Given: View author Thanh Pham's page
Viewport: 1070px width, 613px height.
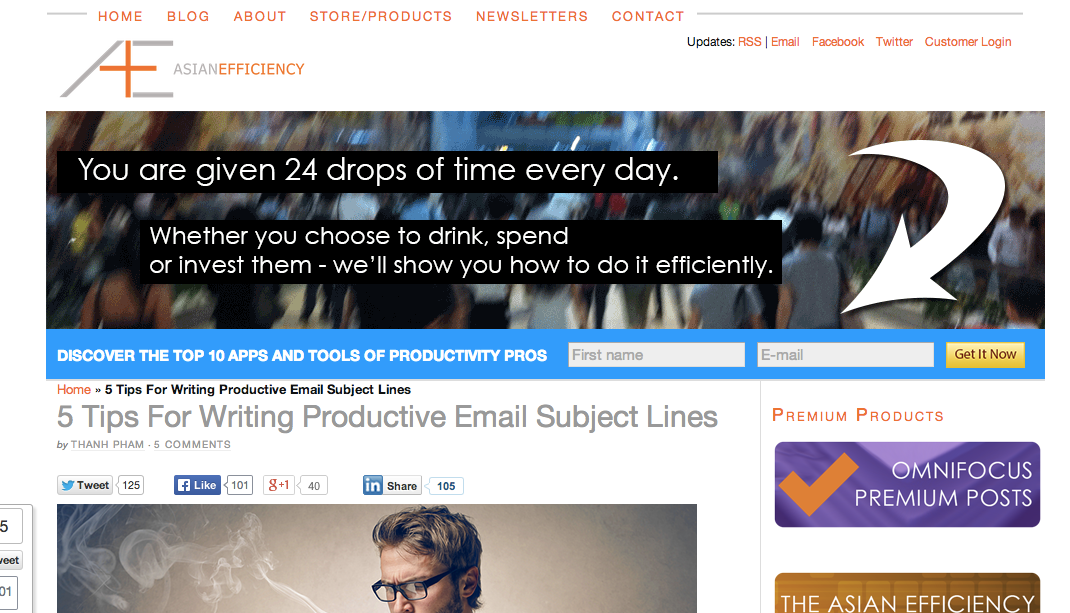Looking at the screenshot, I should [107, 444].
